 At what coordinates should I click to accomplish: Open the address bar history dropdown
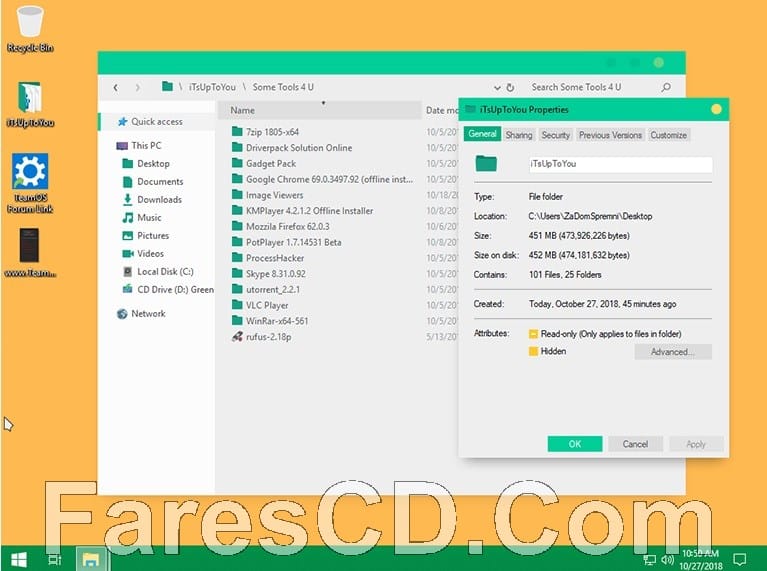tap(497, 88)
